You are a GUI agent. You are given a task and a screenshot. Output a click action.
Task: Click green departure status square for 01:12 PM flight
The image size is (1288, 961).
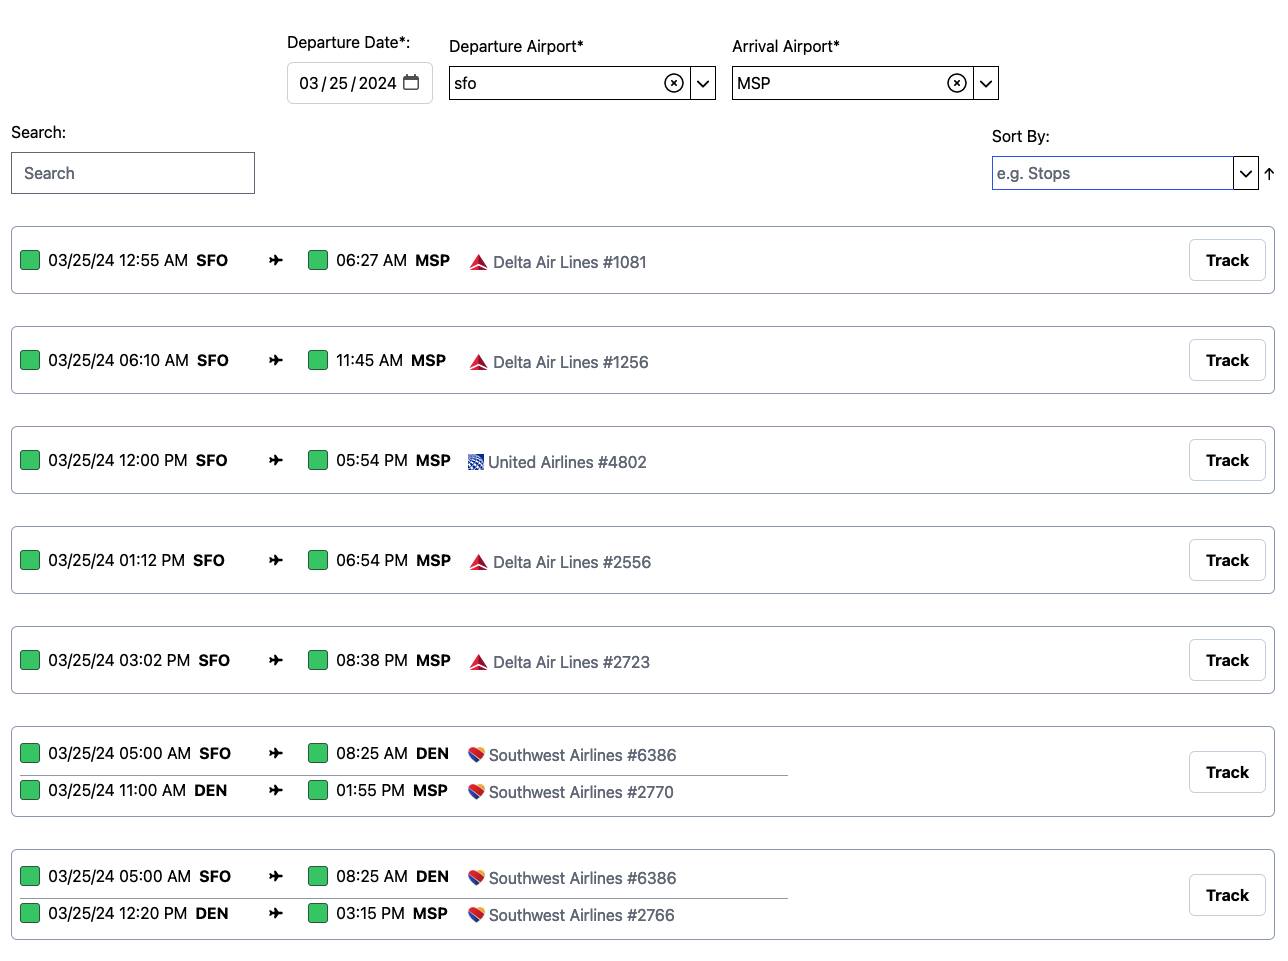coord(30,560)
